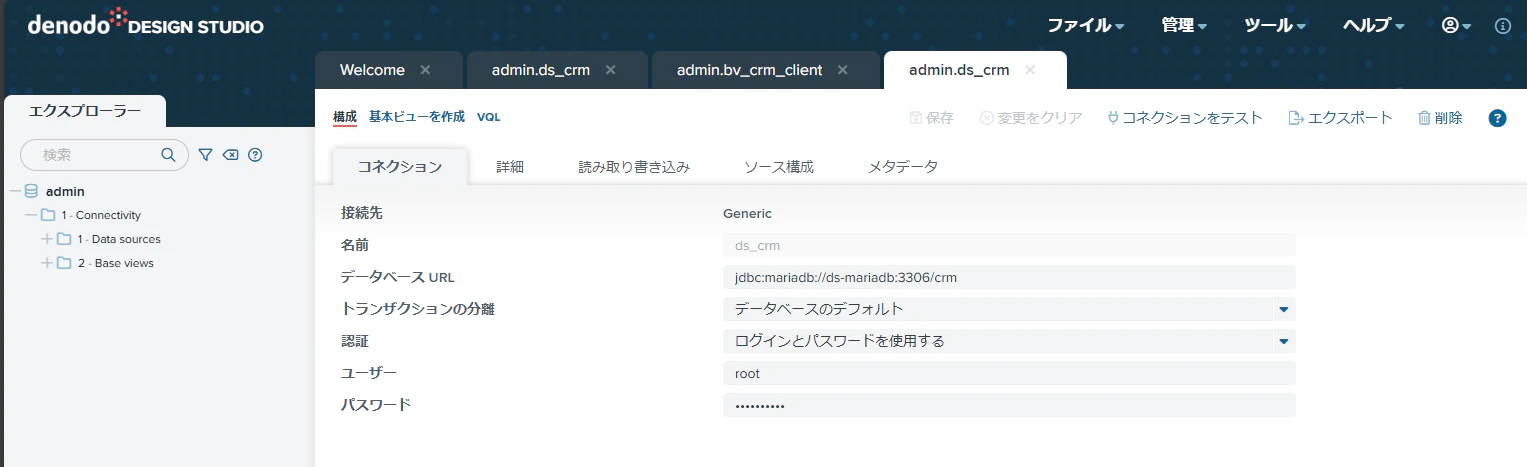The image size is (1527, 467).
Task: Open explorer help question mark icon
Action: [x=255, y=155]
